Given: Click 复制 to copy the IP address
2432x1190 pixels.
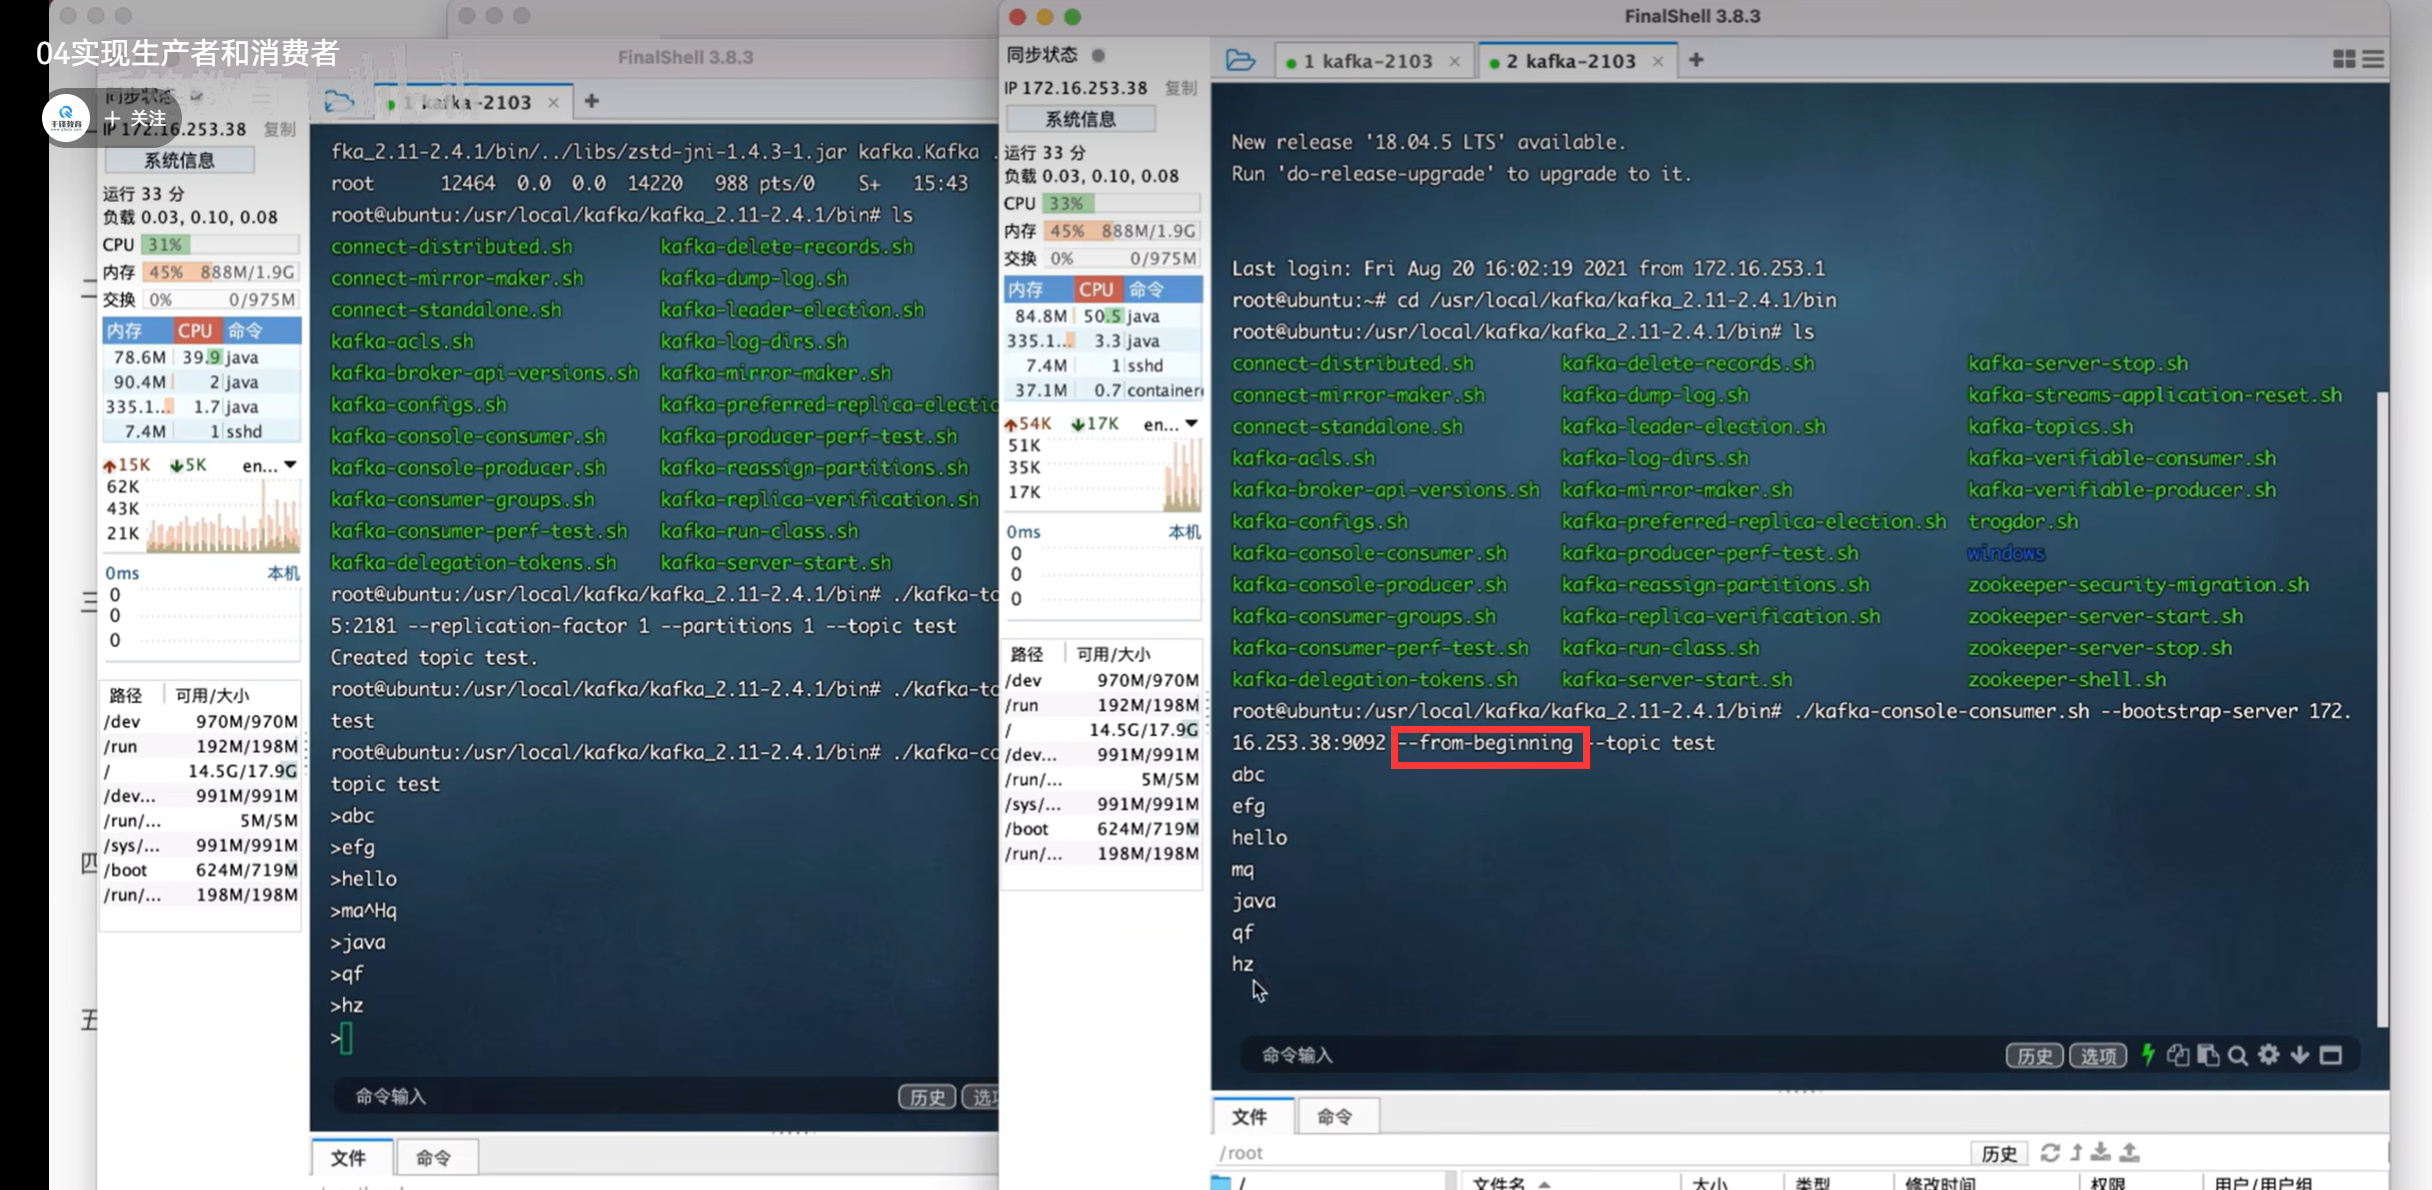Looking at the screenshot, I should point(1181,88).
